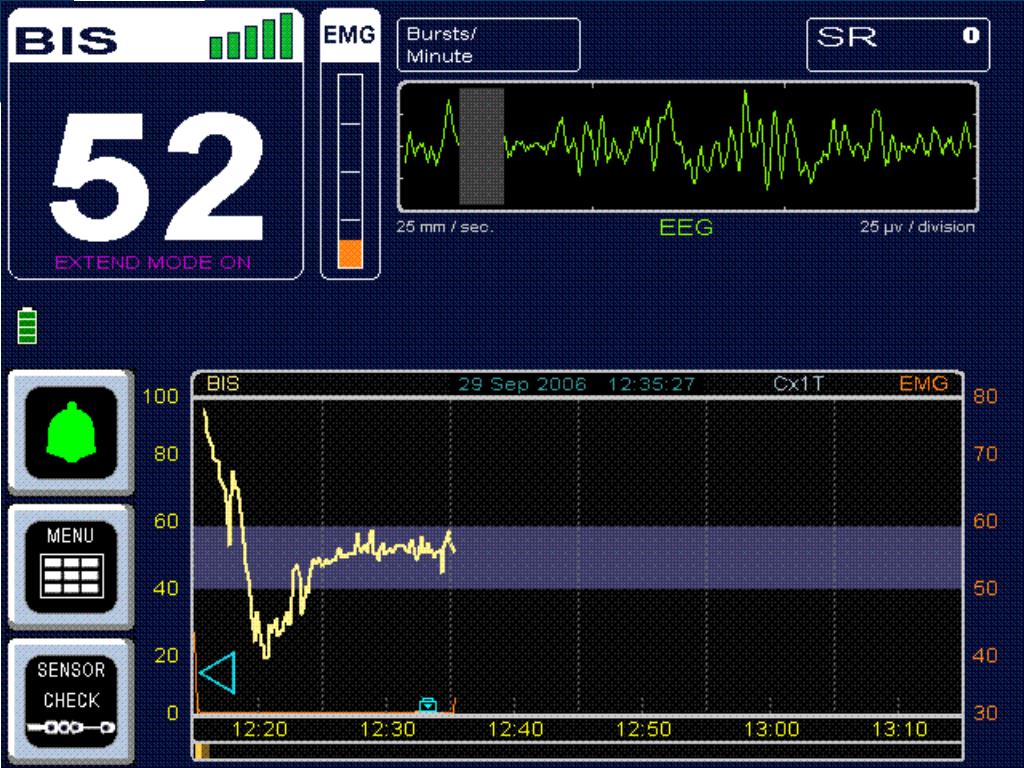
Task: Tap the EXTEND MODE ON indicator text
Action: [153, 263]
